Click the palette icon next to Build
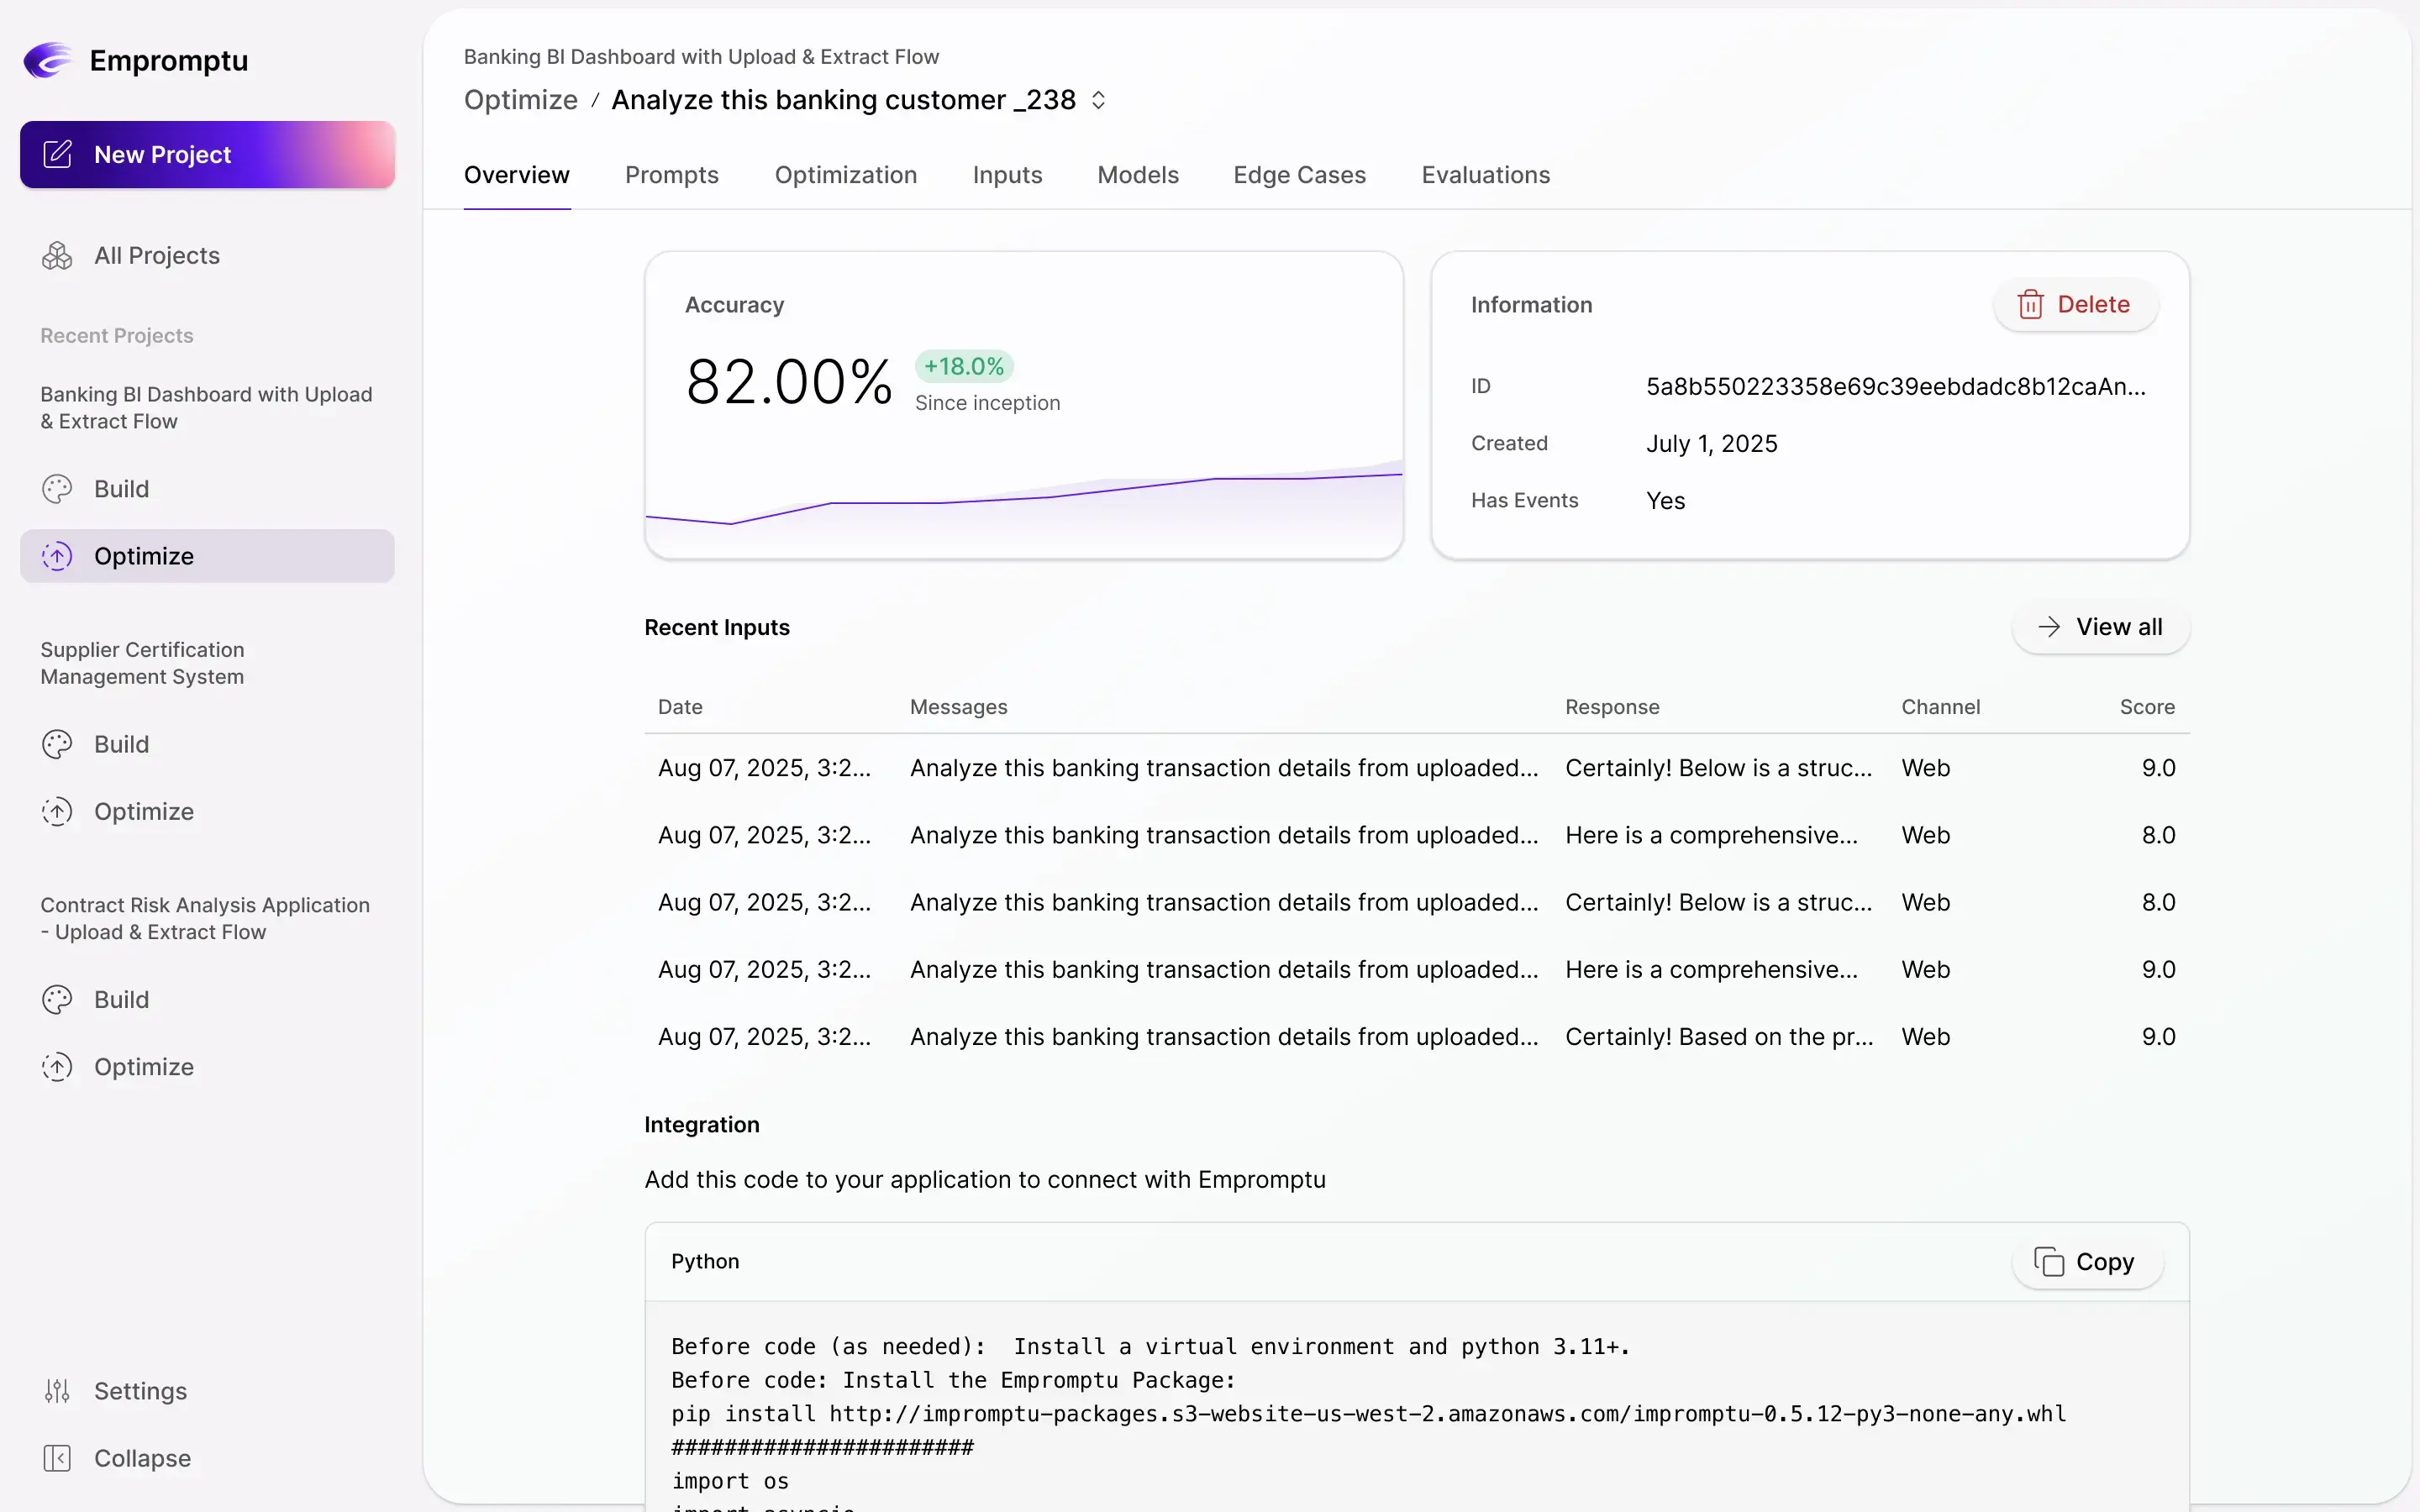The width and height of the screenshot is (2420, 1512). [57, 489]
